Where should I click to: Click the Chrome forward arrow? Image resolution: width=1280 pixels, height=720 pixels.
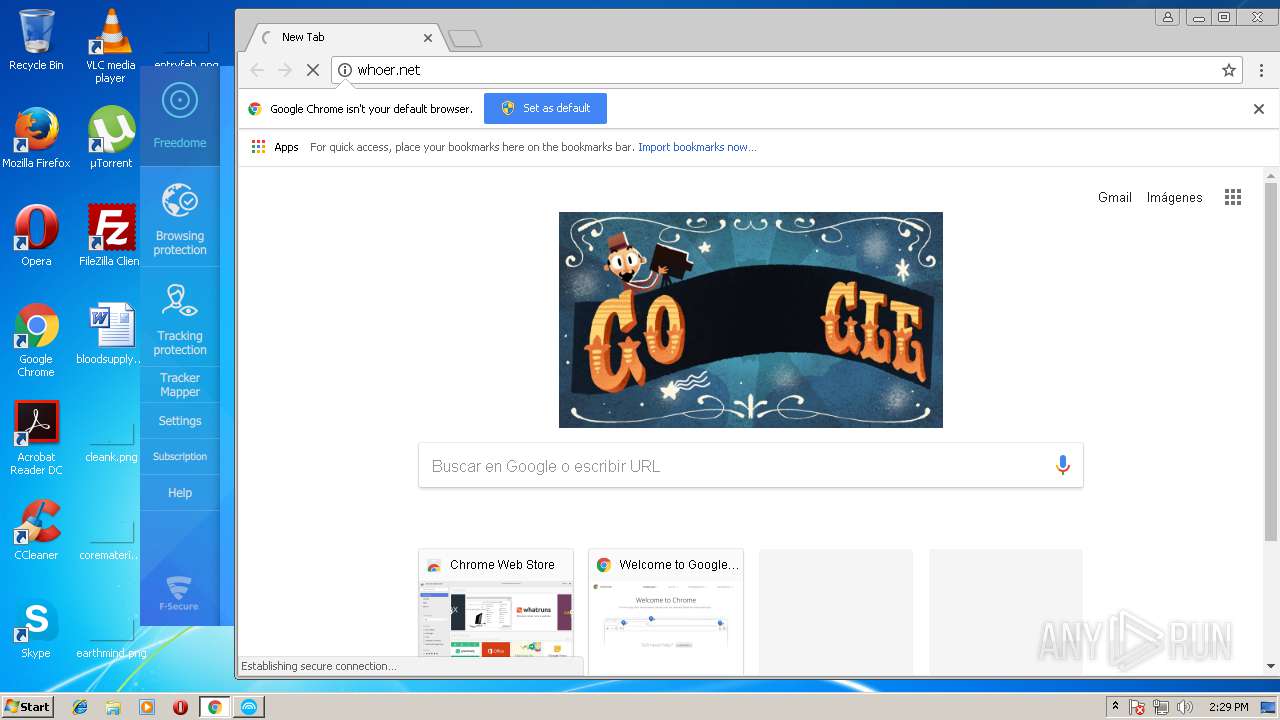pyautogui.click(x=285, y=70)
